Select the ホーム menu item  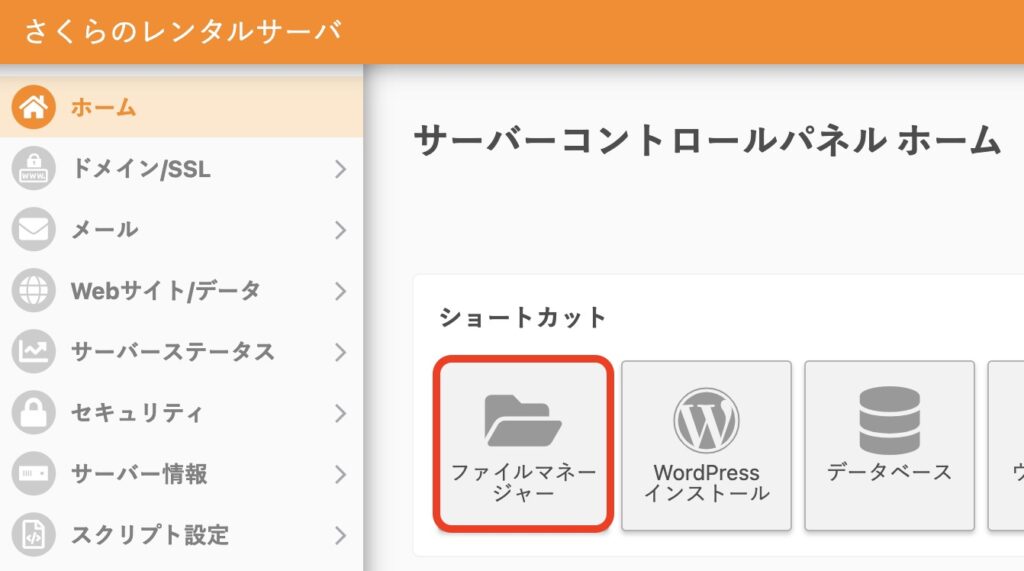[x=181, y=107]
